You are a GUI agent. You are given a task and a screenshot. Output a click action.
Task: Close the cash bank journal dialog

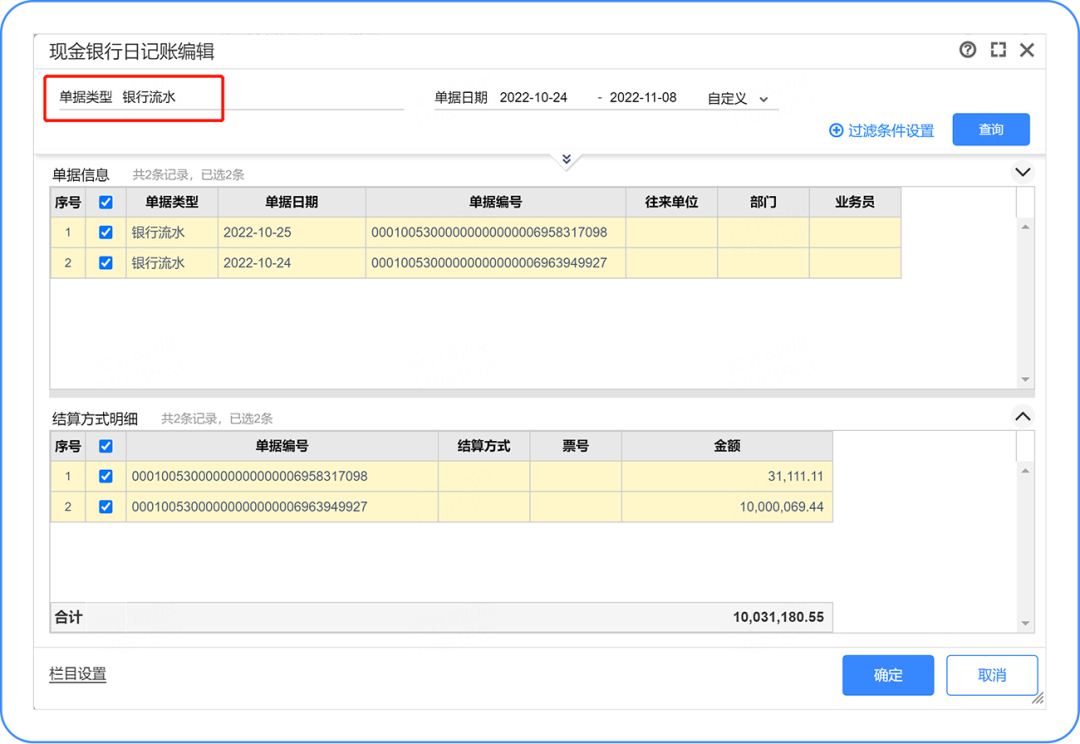point(1027,50)
